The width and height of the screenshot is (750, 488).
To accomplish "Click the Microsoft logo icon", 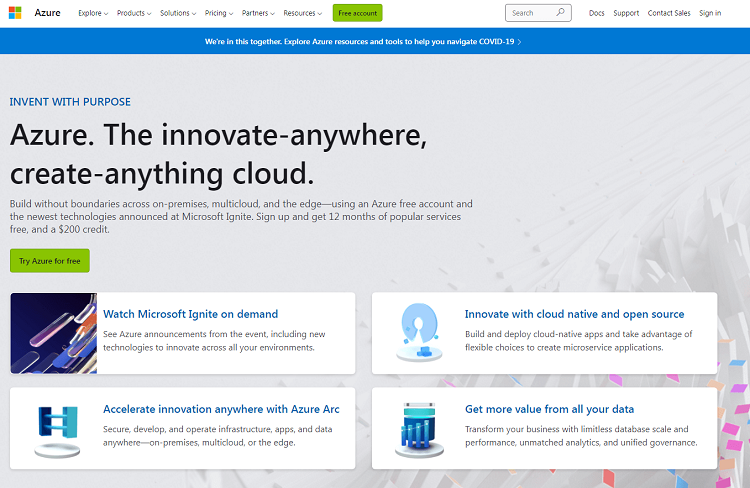I will coord(15,13).
